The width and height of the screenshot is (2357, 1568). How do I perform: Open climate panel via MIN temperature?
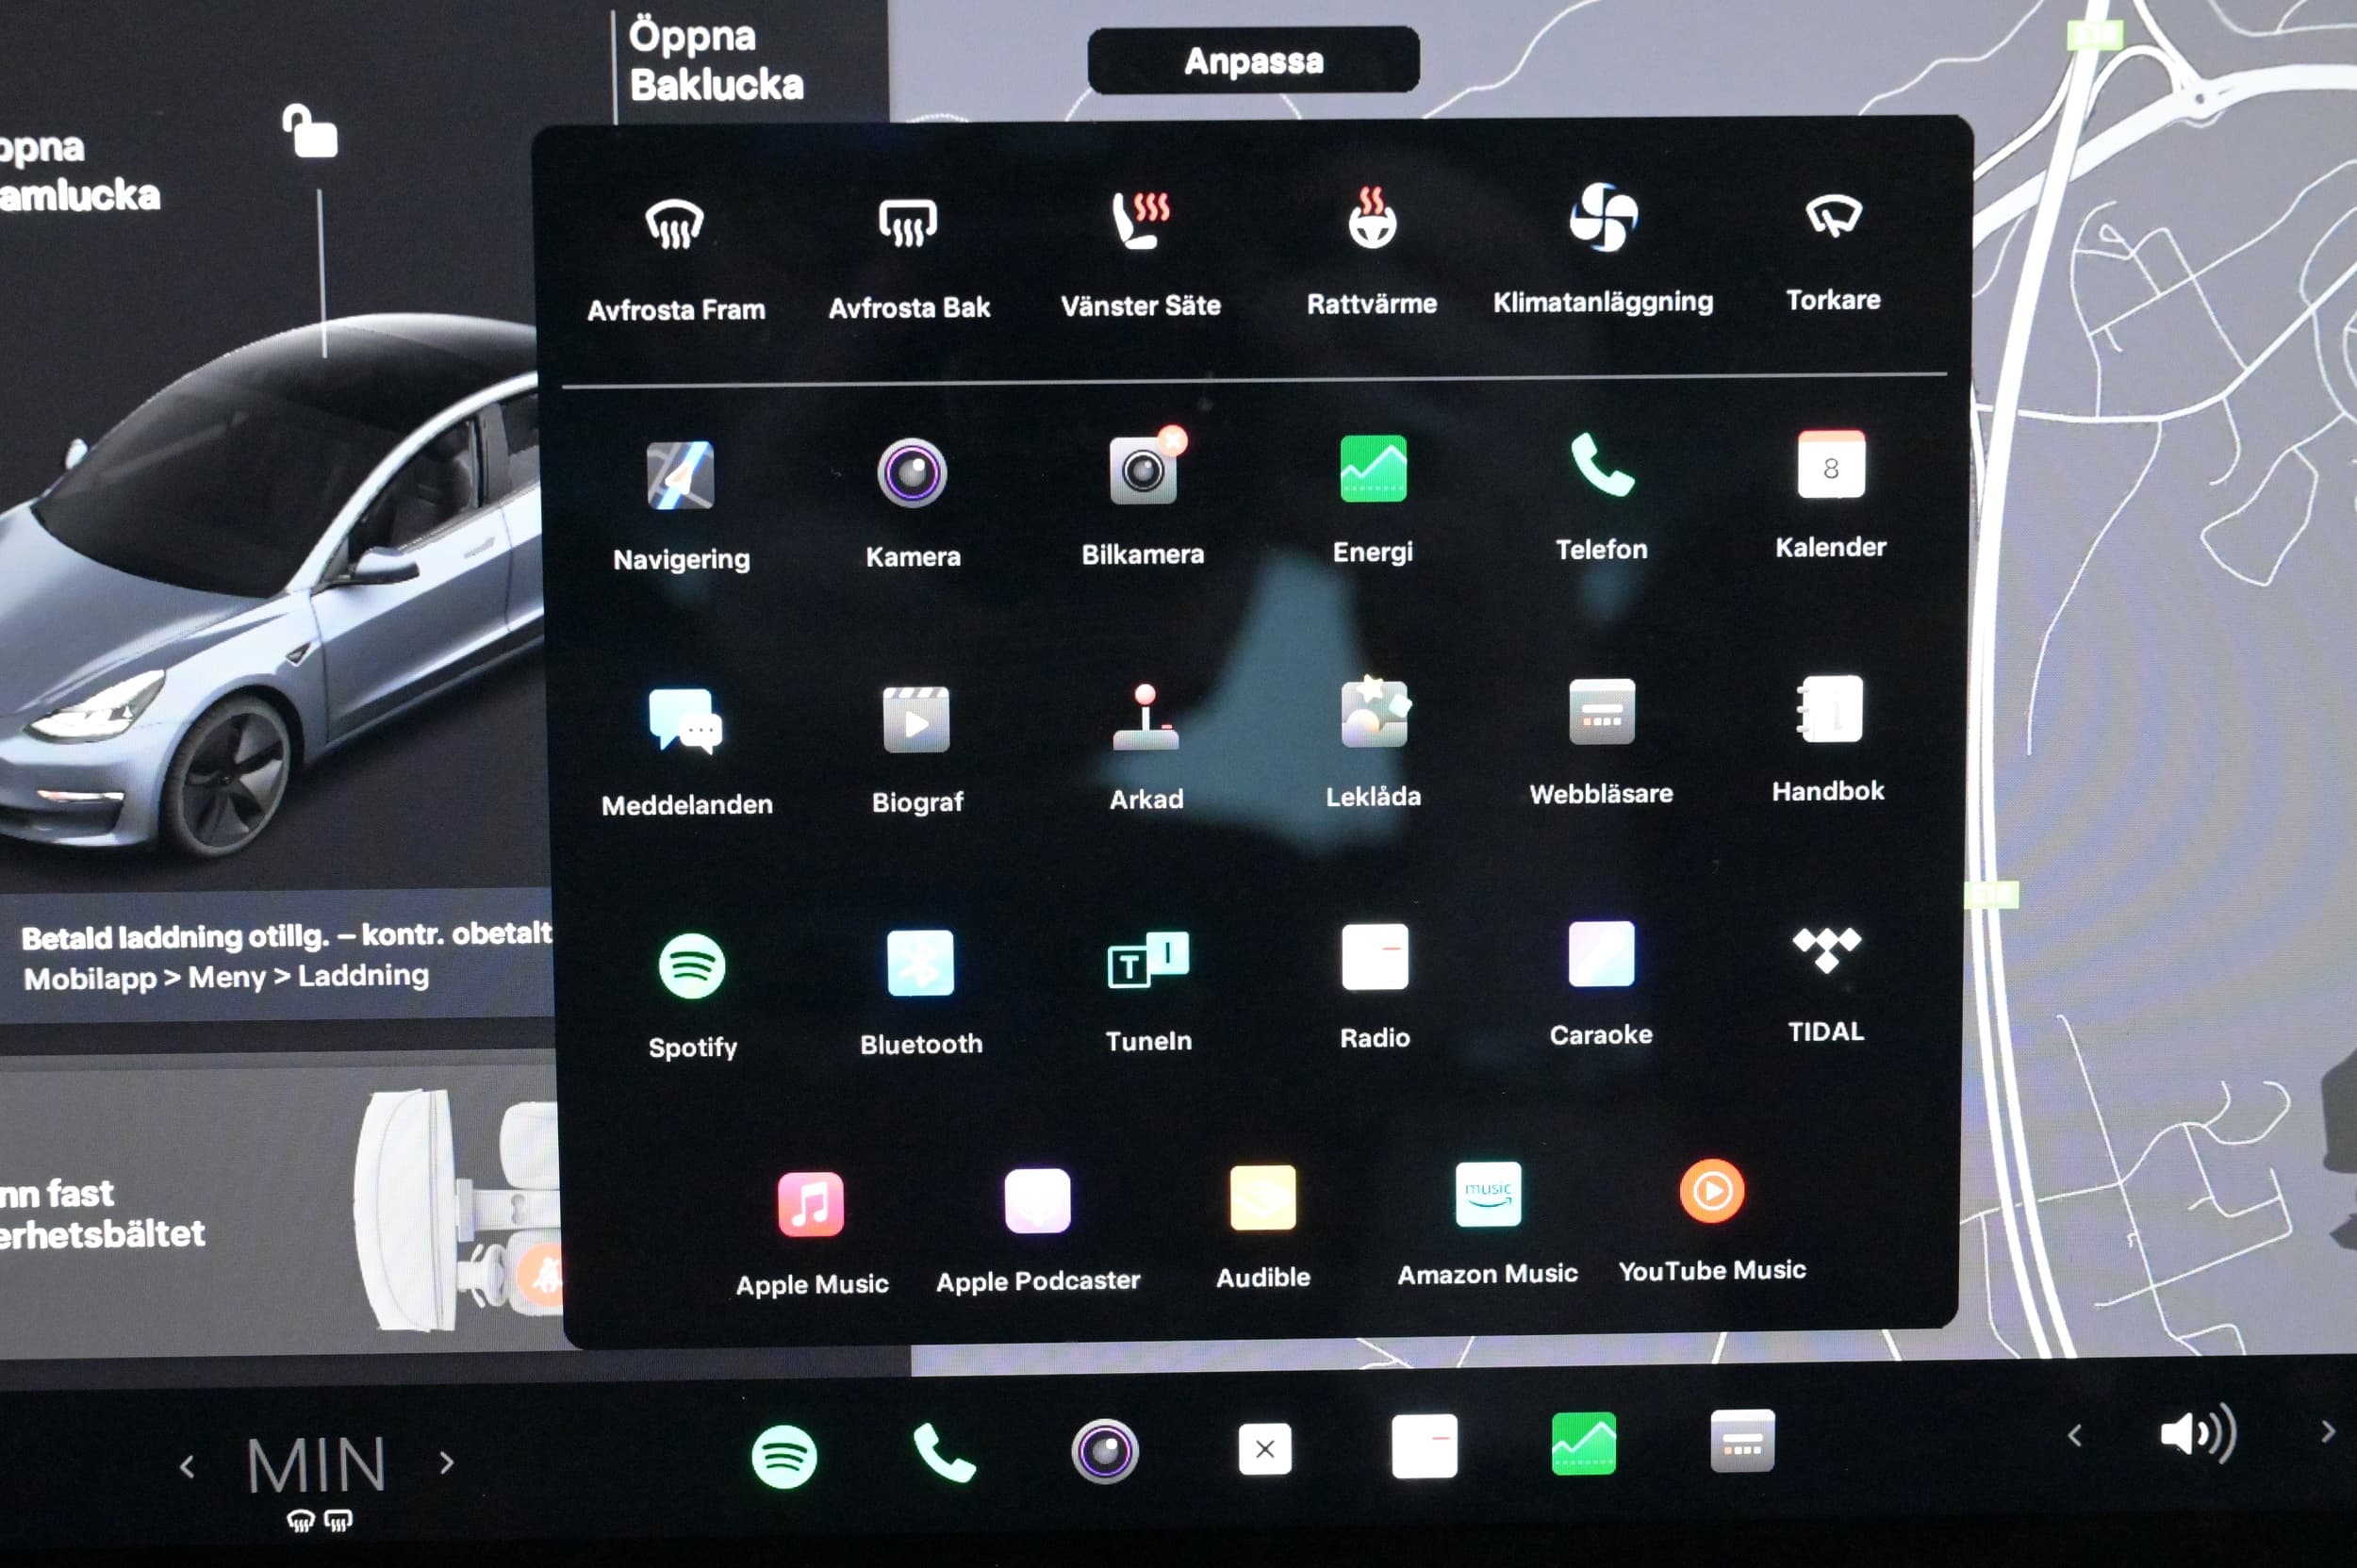pyautogui.click(x=316, y=1466)
